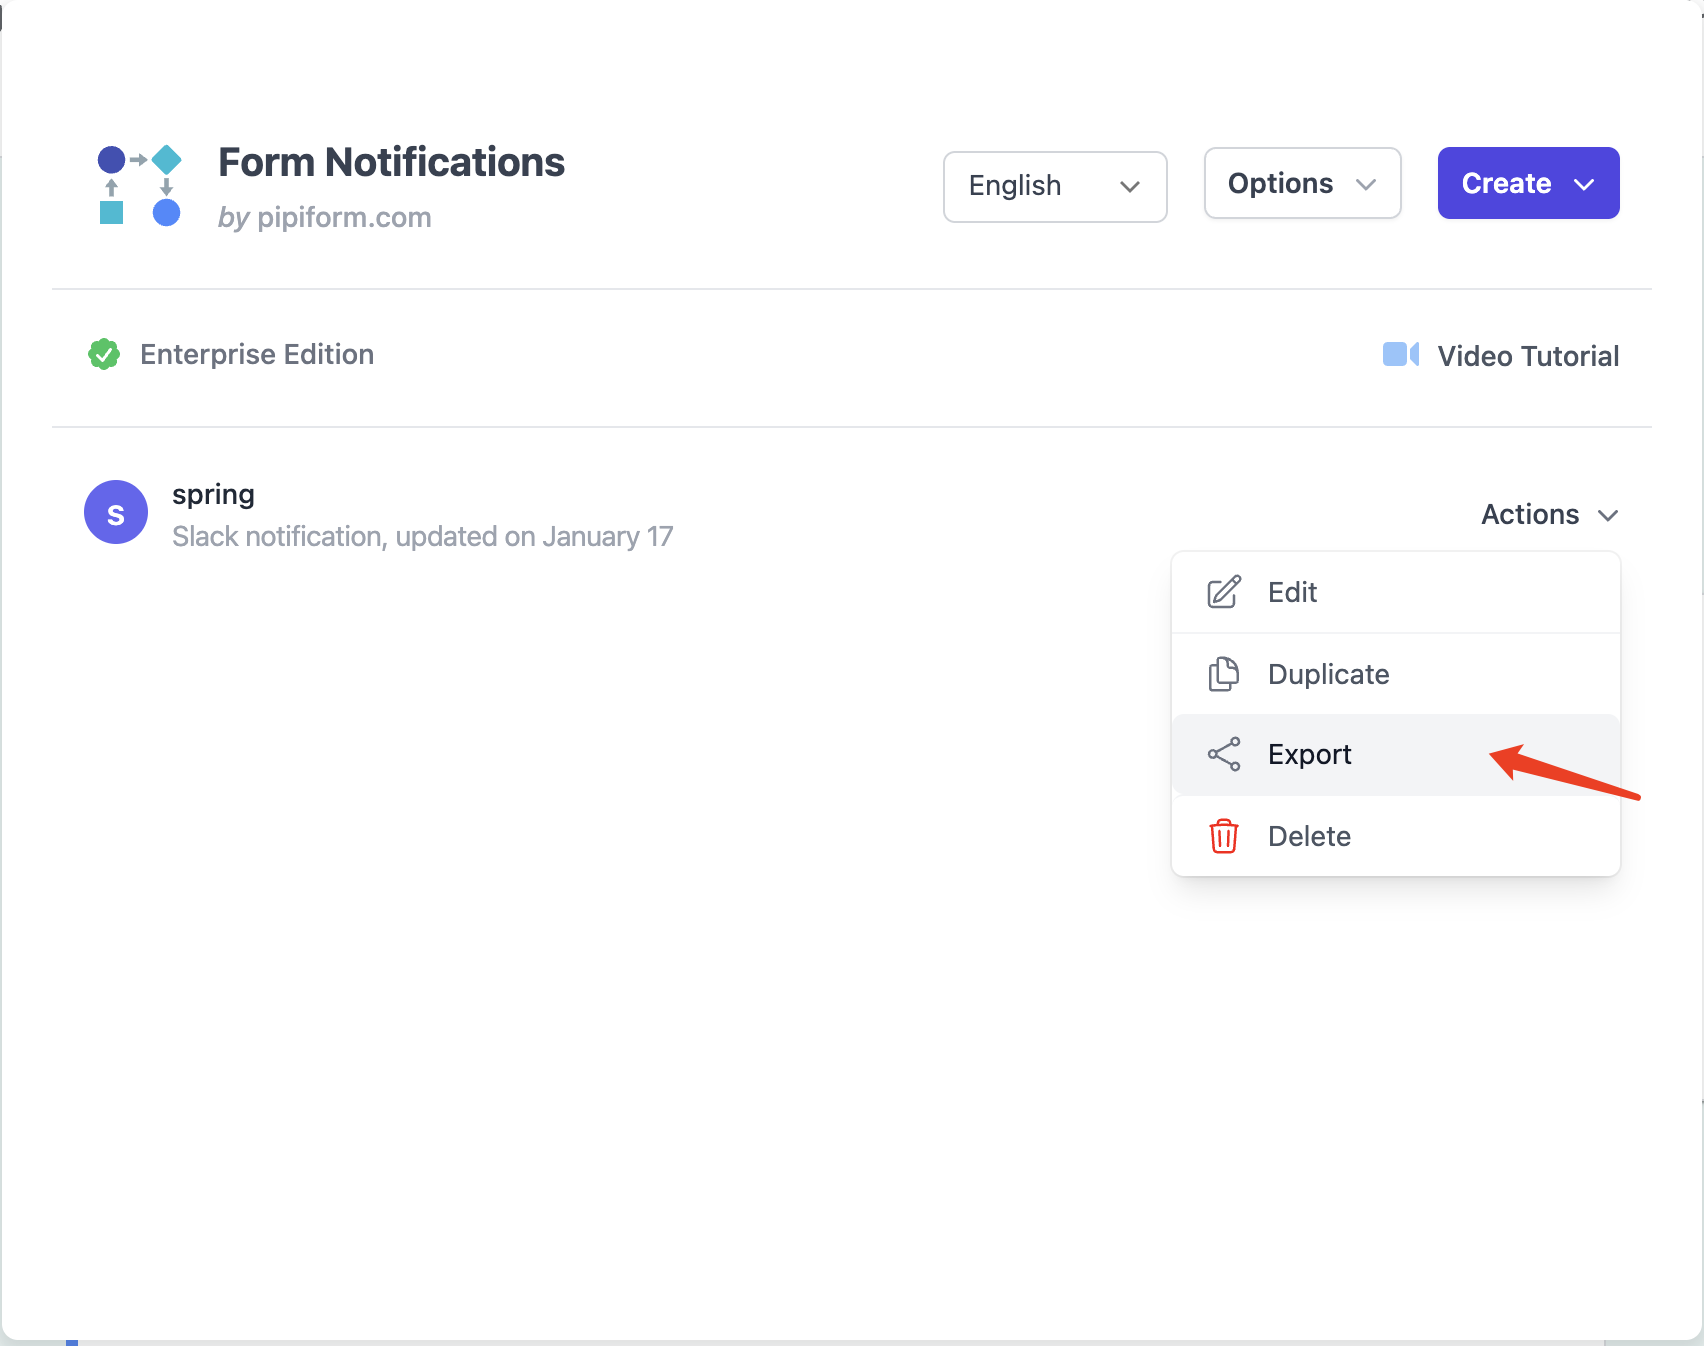The width and height of the screenshot is (1704, 1346).
Task: Click the Edit pencil icon
Action: click(1223, 591)
